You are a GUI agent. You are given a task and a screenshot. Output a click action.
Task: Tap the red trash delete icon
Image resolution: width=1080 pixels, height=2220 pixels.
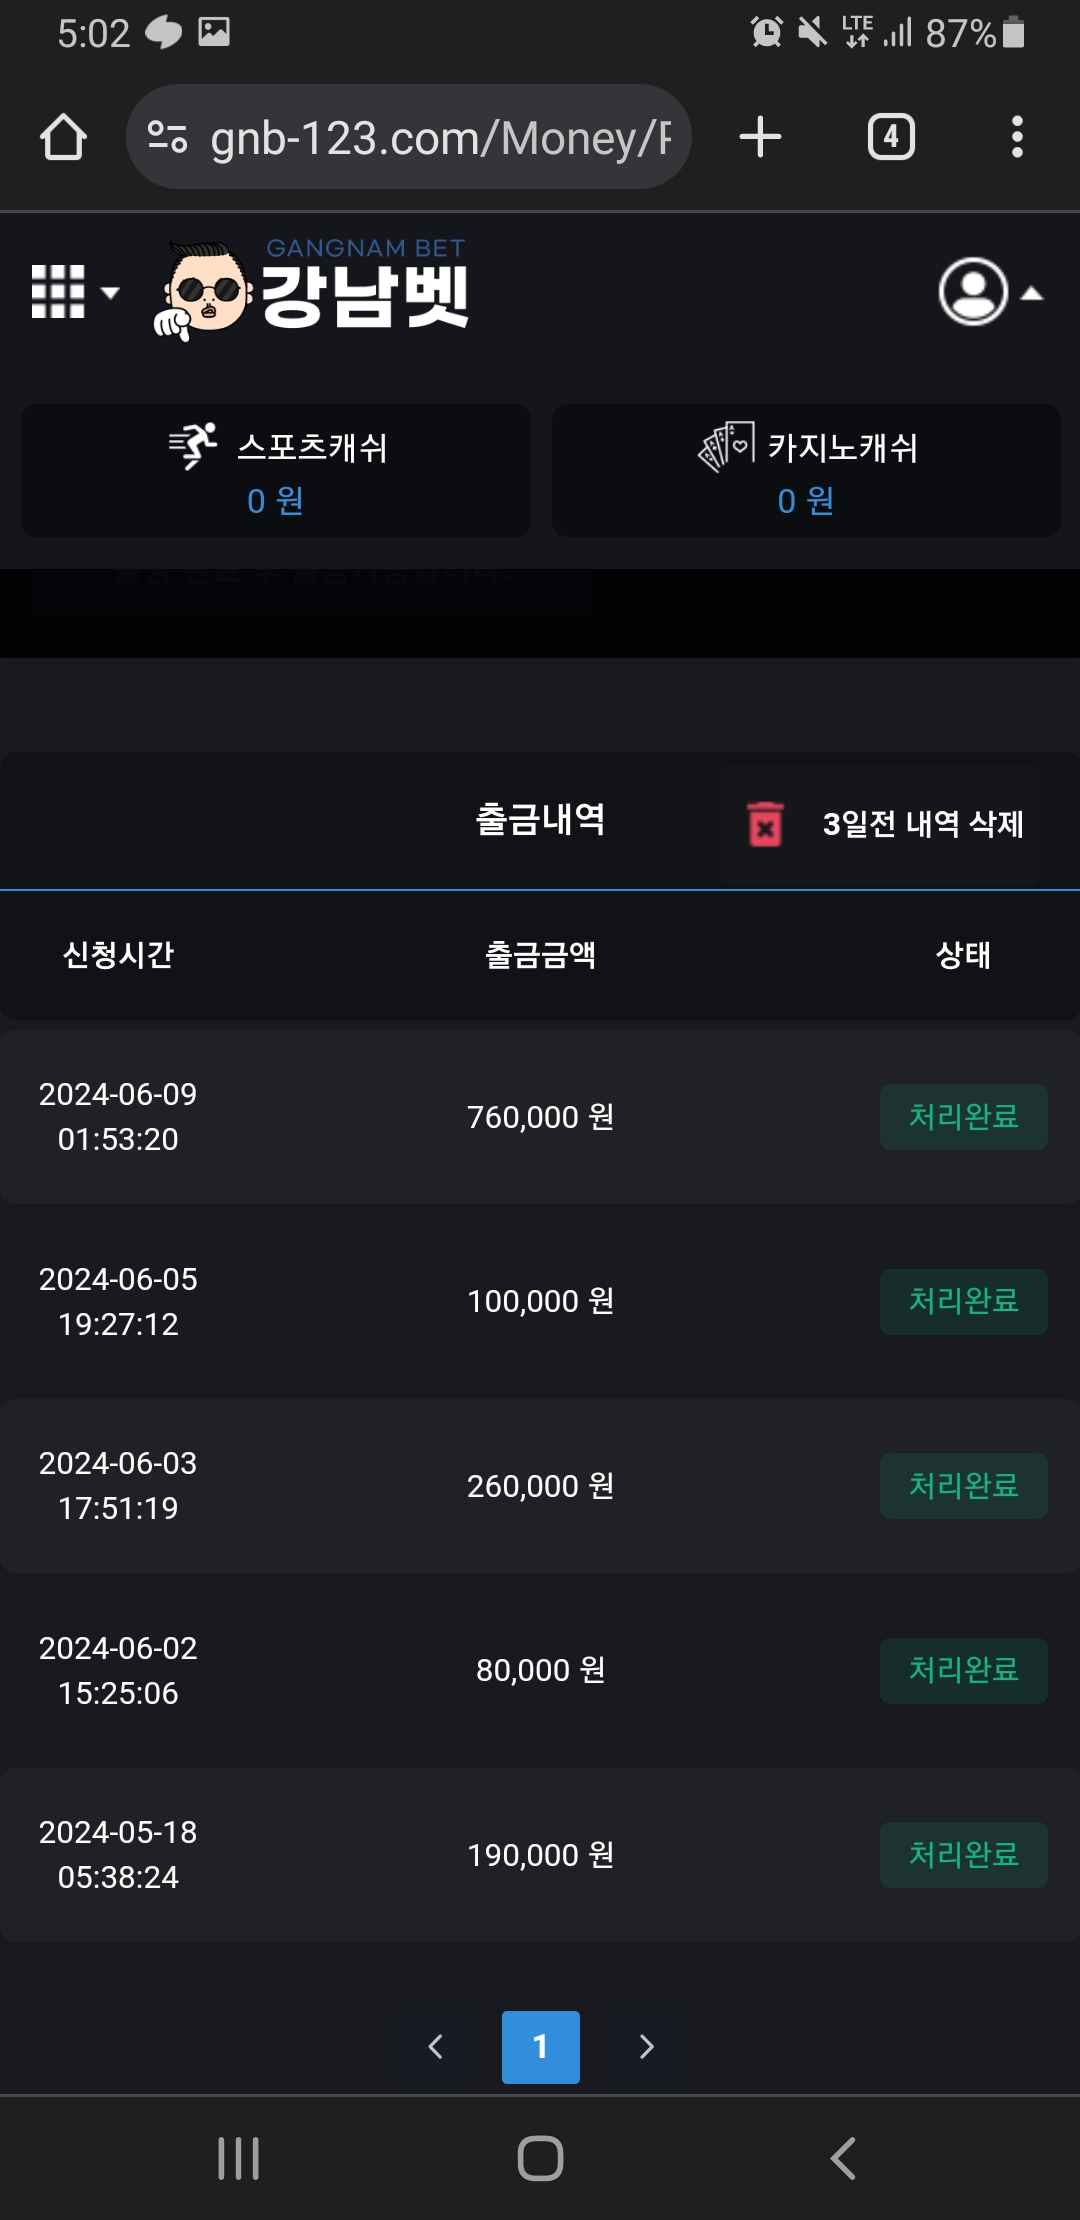click(x=766, y=825)
